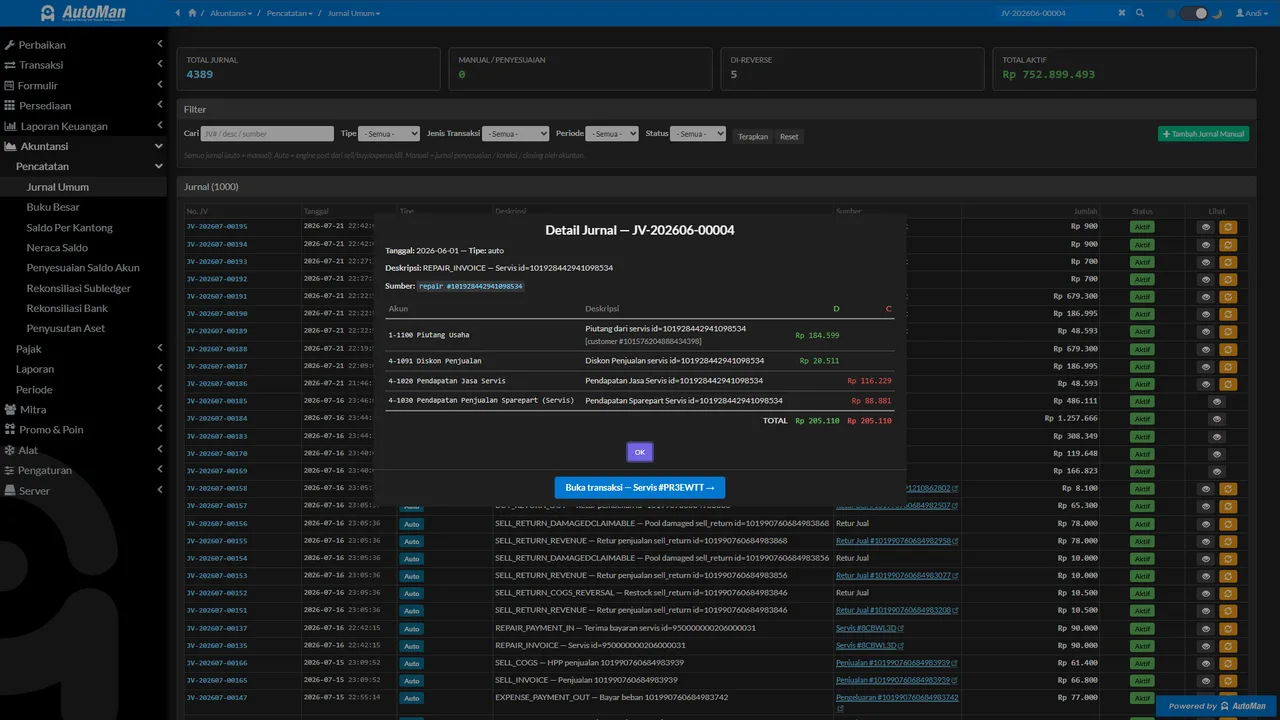The image size is (1280, 720).
Task: Click the AutoMan logo in header
Action: [x=83, y=13]
